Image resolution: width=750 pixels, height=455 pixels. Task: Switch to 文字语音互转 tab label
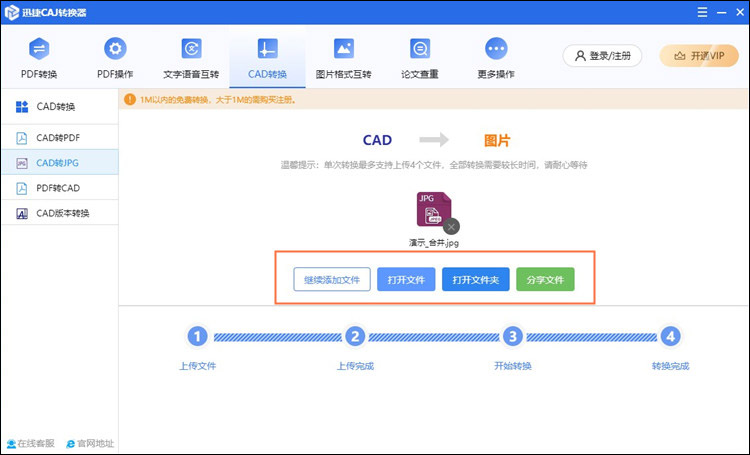click(x=191, y=74)
